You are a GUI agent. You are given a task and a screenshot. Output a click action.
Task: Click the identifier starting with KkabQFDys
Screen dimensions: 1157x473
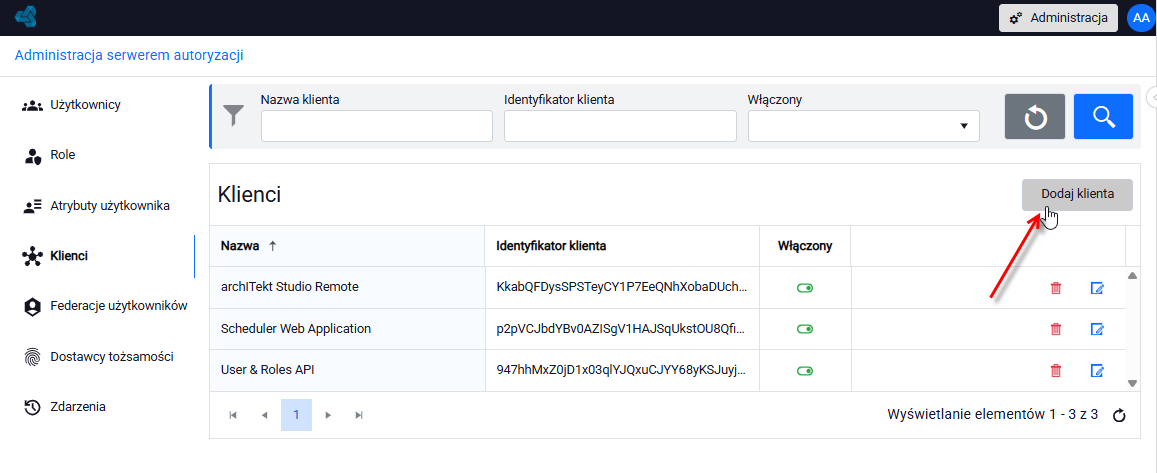tap(622, 288)
